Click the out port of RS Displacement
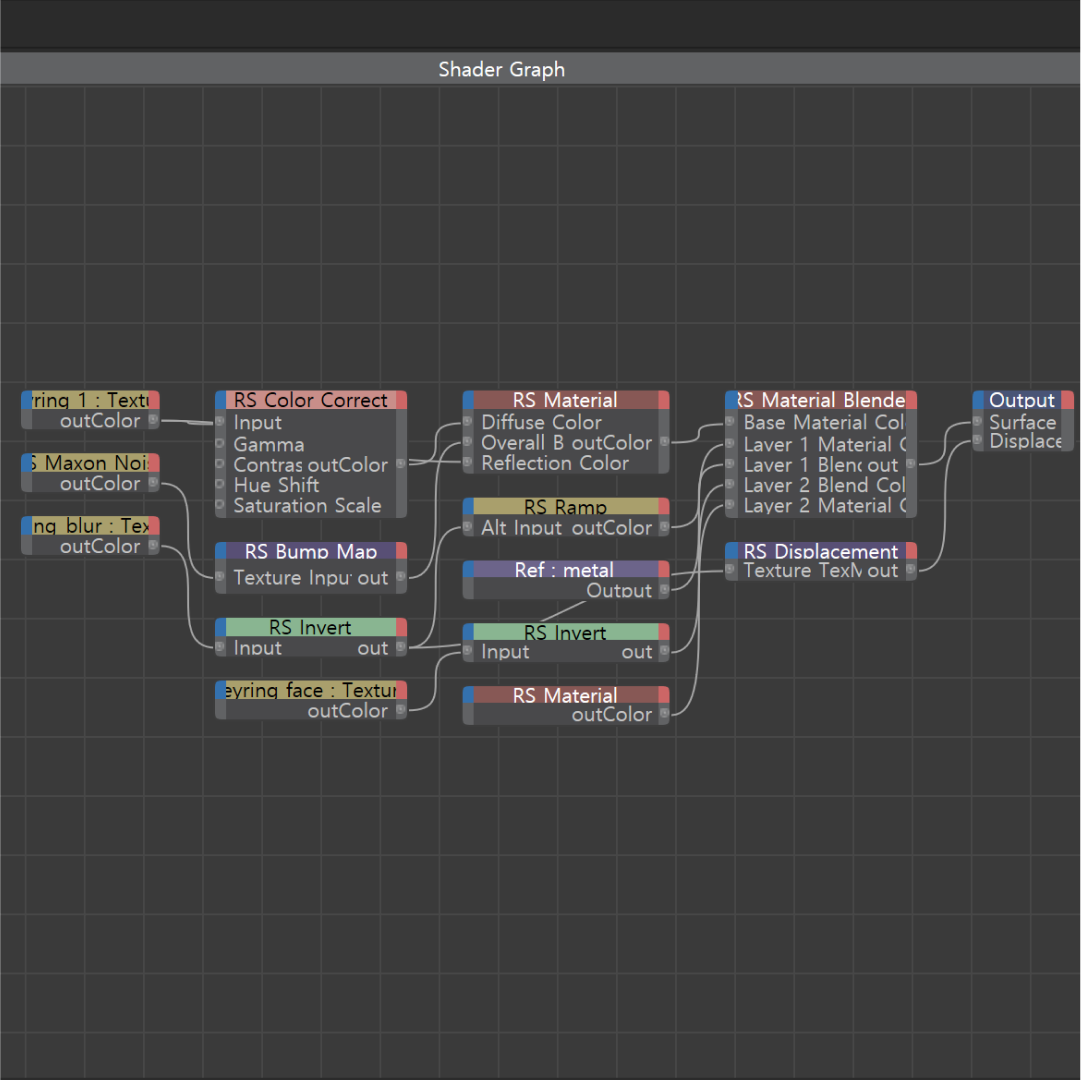This screenshot has height=1080, width=1081. (x=911, y=569)
